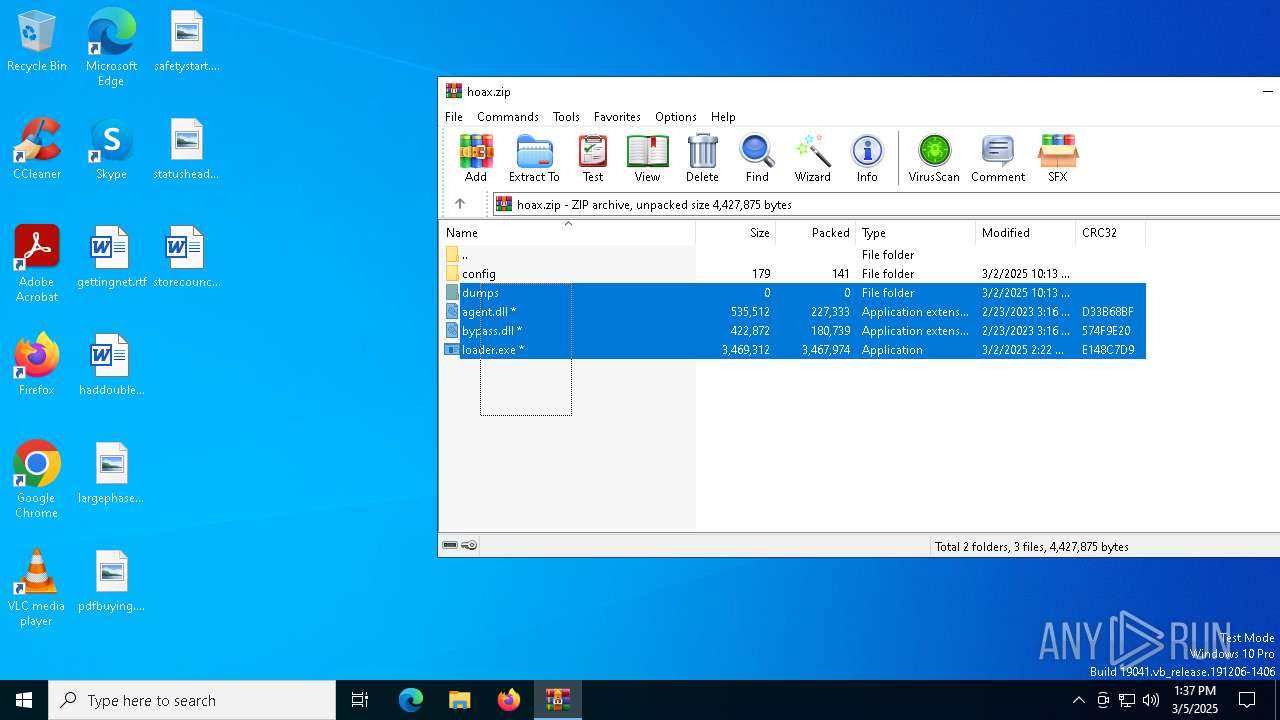Open the Options menu
The width and height of the screenshot is (1280, 720).
[x=676, y=117]
